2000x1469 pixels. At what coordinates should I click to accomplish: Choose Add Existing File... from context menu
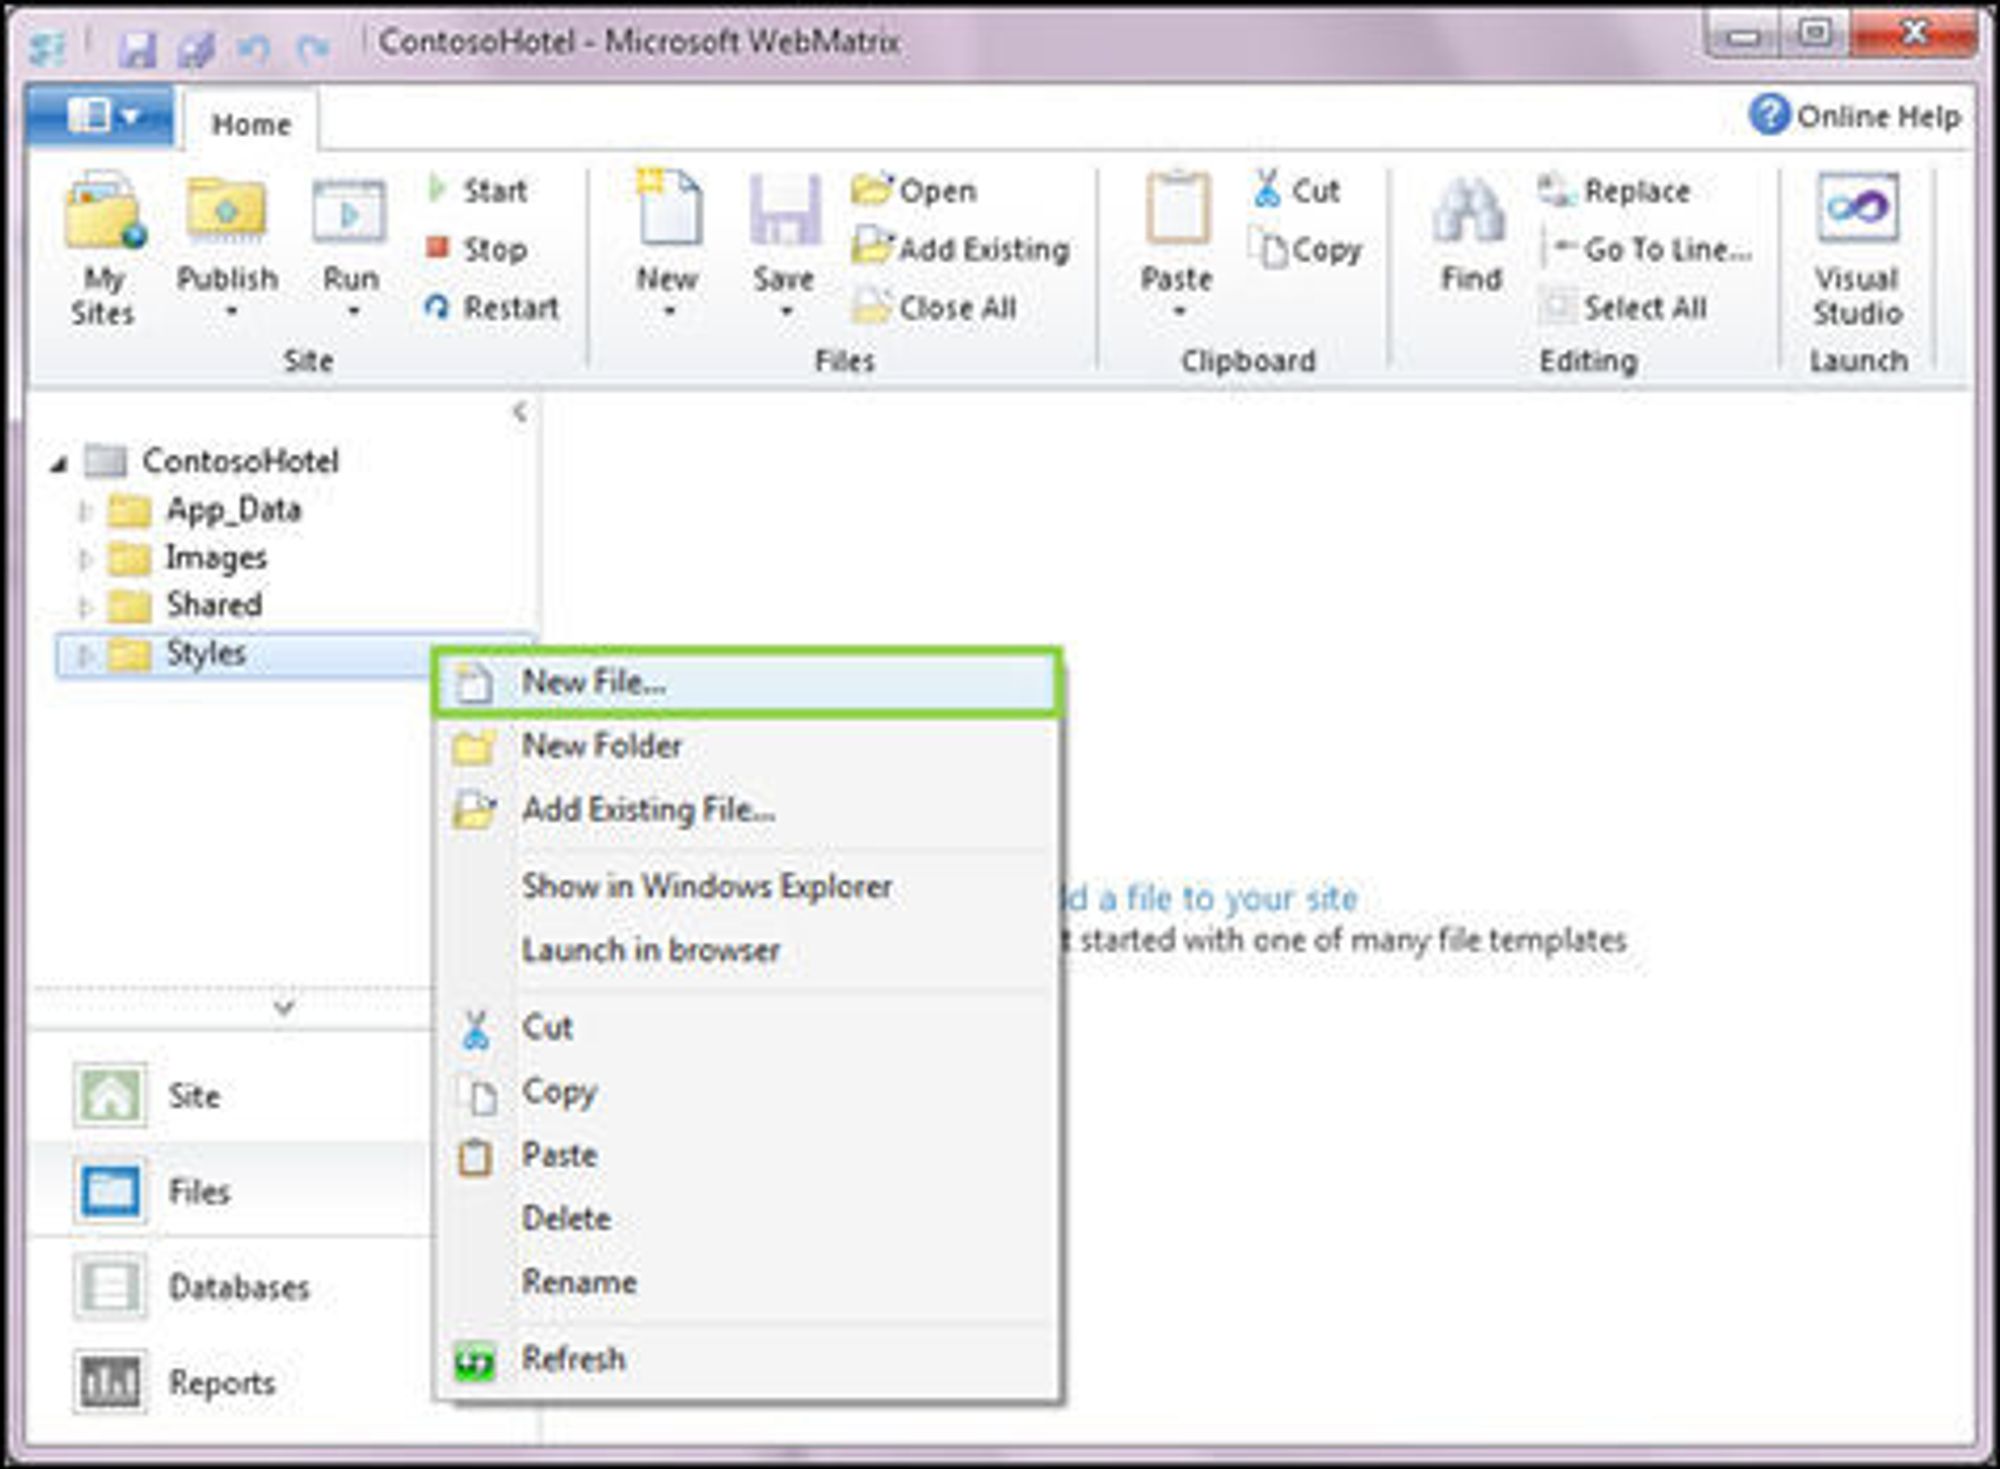pos(746,808)
